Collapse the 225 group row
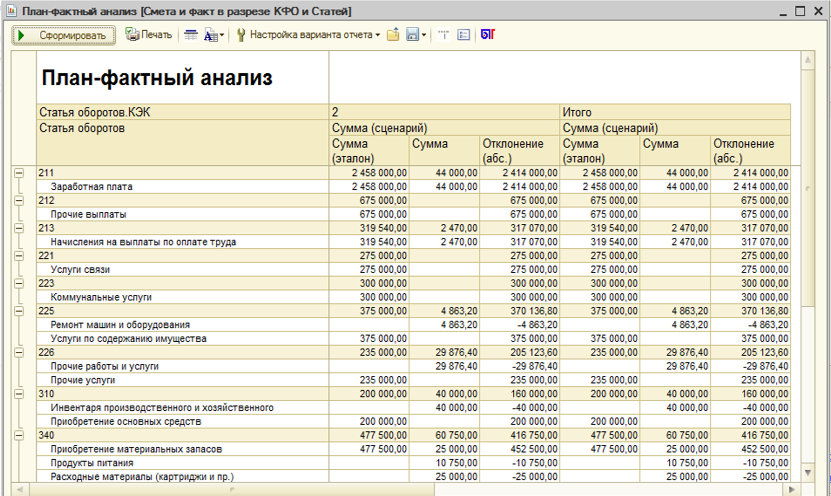 (x=18, y=311)
